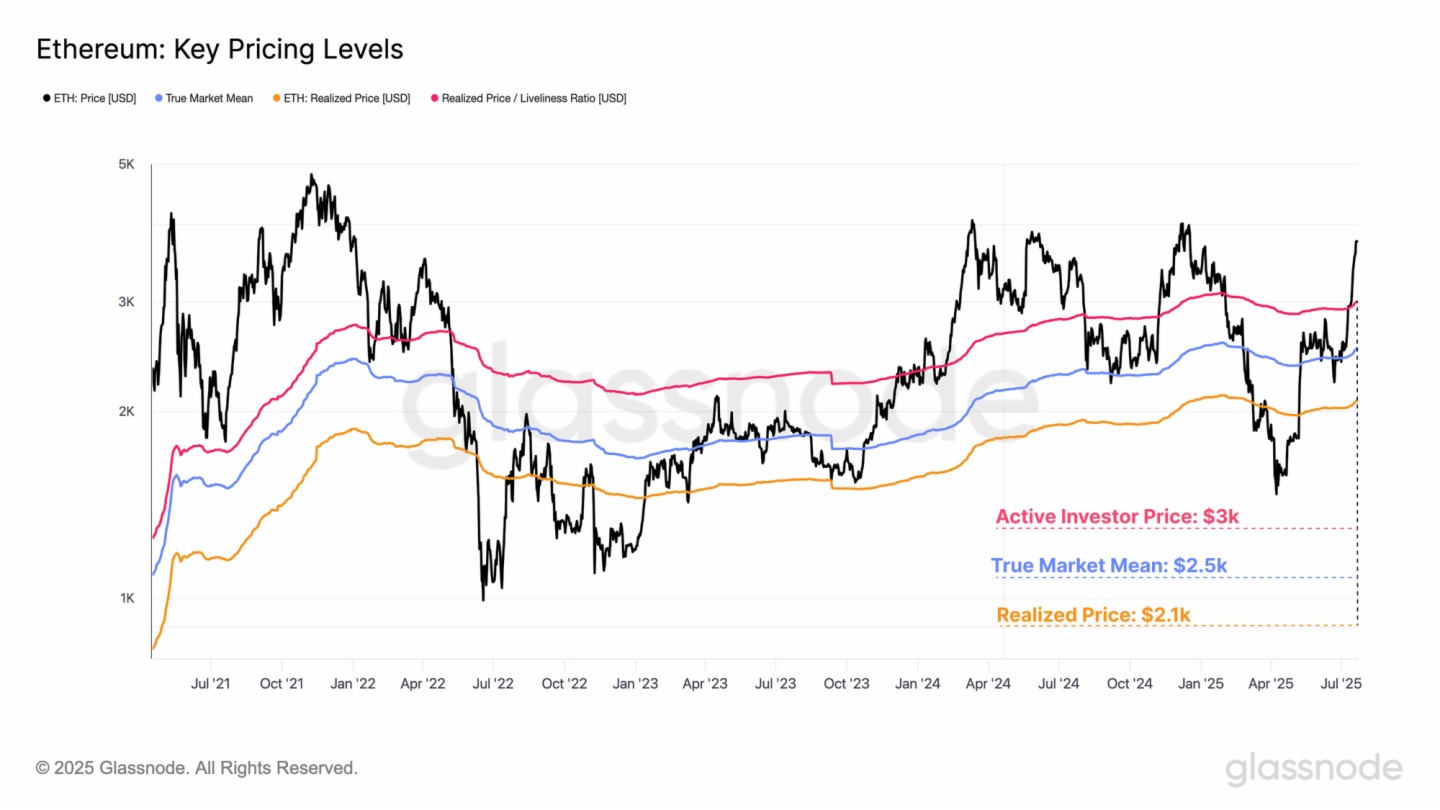Select the Oct '21 x-axis label
Screen dimensions: 1440x810
282,684
